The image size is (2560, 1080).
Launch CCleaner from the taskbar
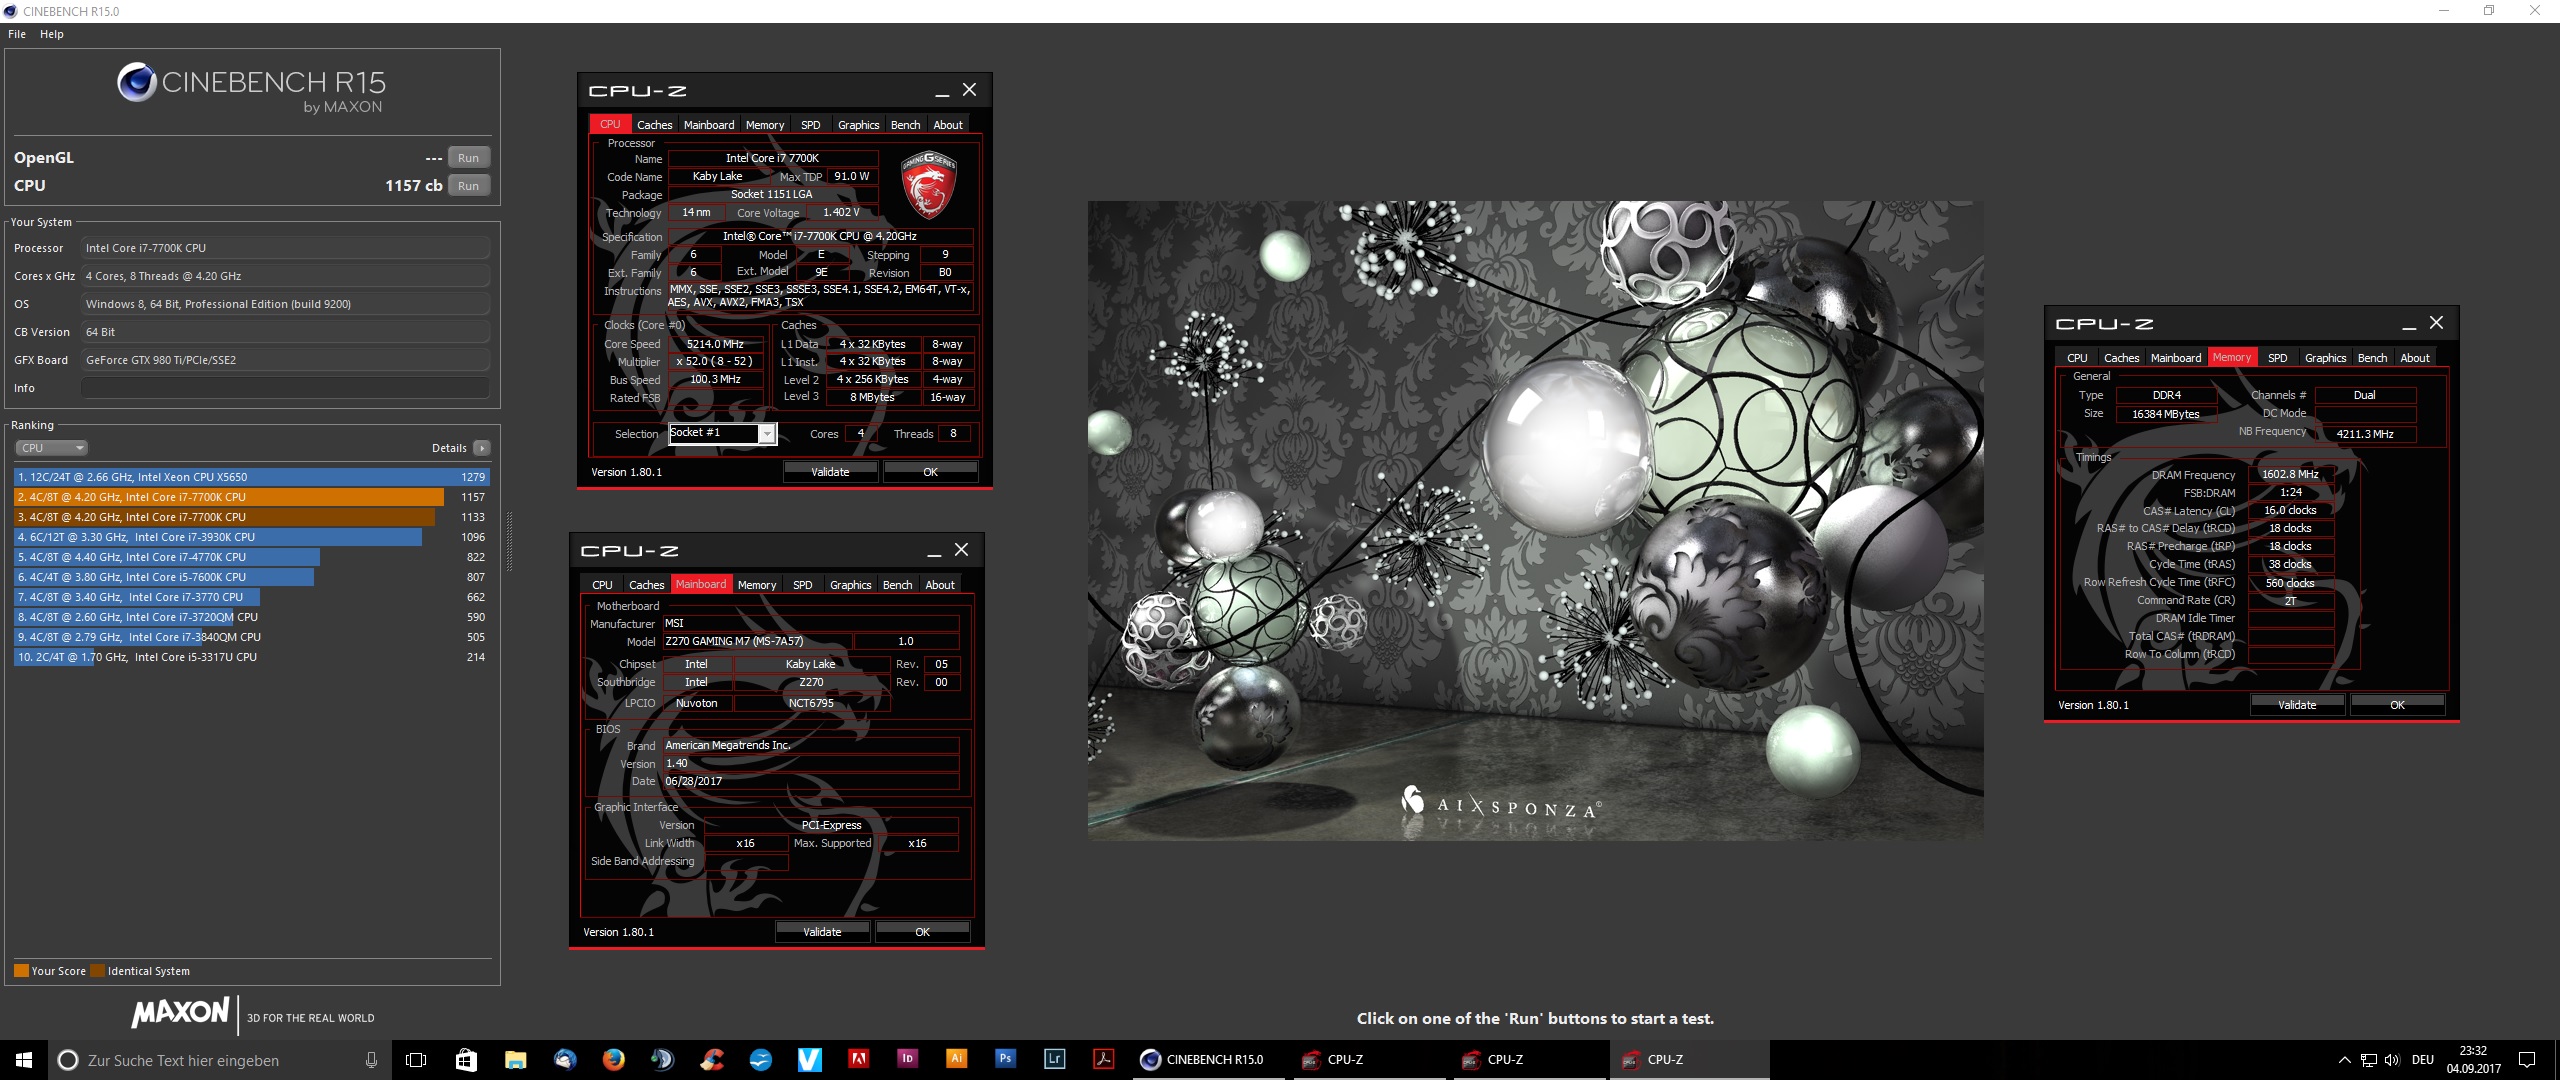pos(711,1060)
